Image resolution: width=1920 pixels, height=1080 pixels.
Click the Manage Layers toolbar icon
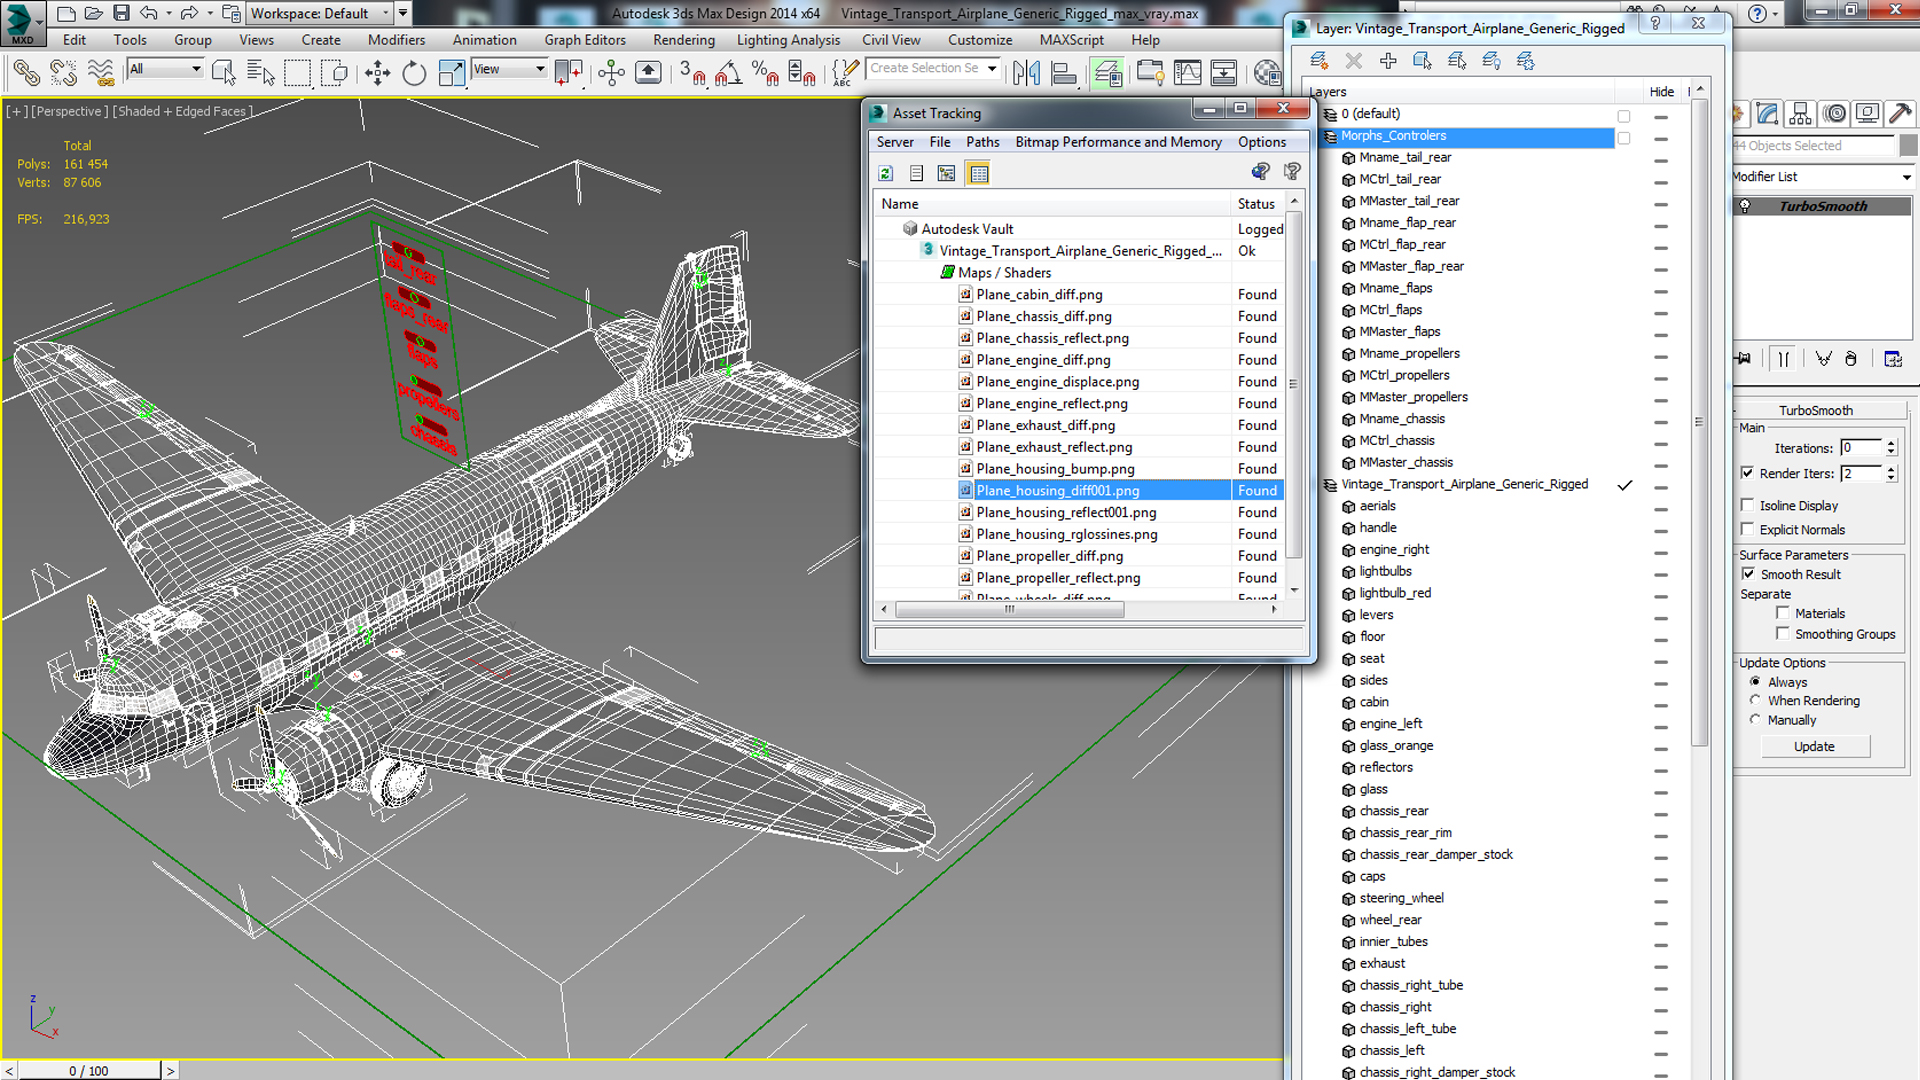(x=1107, y=73)
